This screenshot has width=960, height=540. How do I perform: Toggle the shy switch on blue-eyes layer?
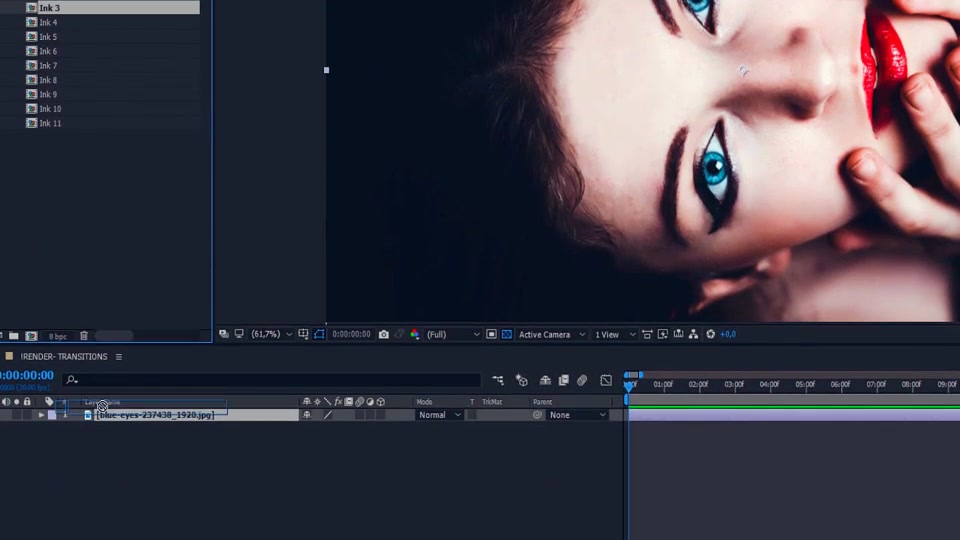(307, 415)
